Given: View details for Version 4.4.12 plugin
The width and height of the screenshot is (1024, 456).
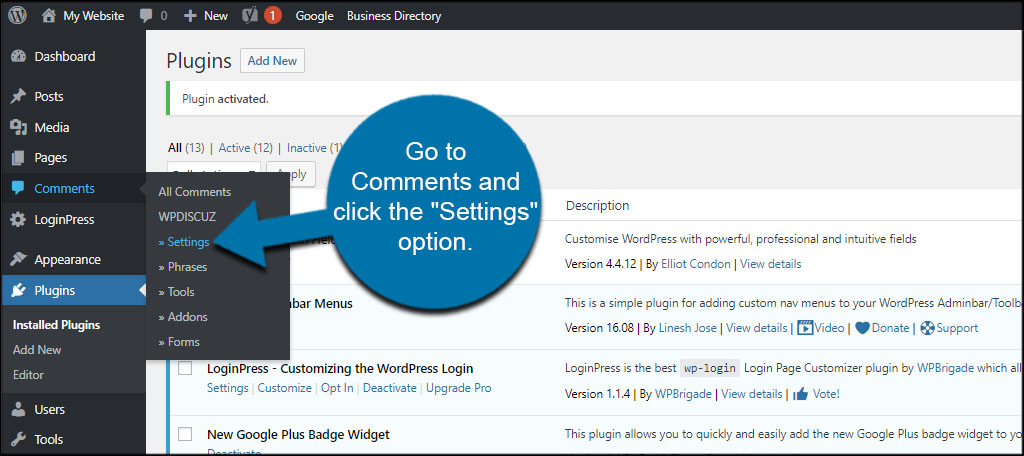Looking at the screenshot, I should point(771,264).
